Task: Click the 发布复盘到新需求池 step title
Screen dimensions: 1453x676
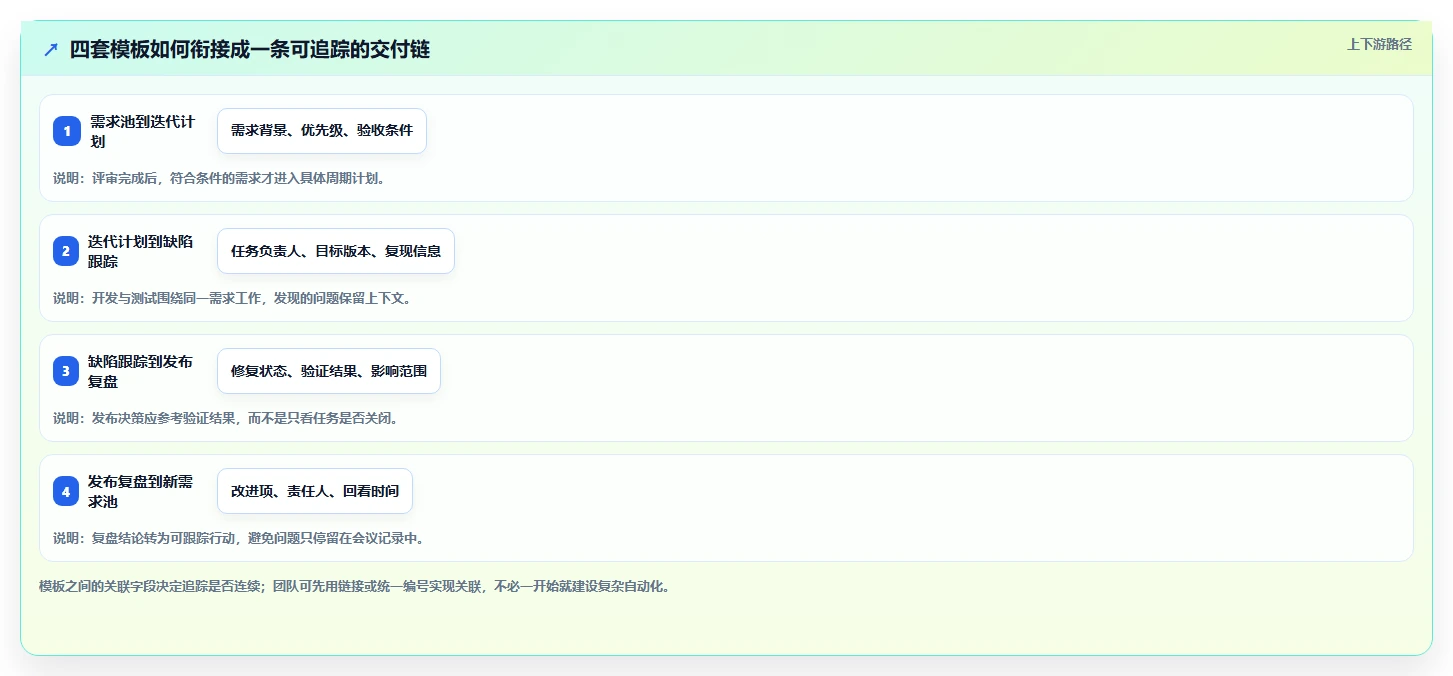Action: click(x=142, y=491)
